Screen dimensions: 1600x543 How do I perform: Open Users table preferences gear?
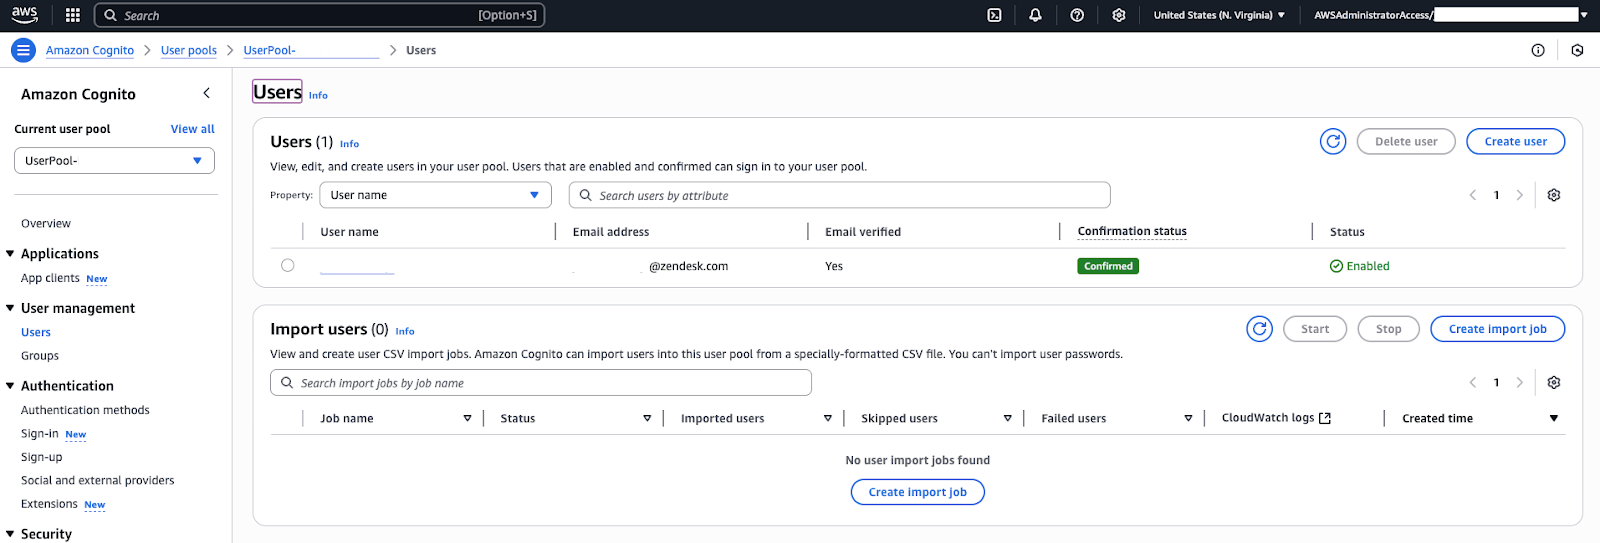pos(1553,195)
